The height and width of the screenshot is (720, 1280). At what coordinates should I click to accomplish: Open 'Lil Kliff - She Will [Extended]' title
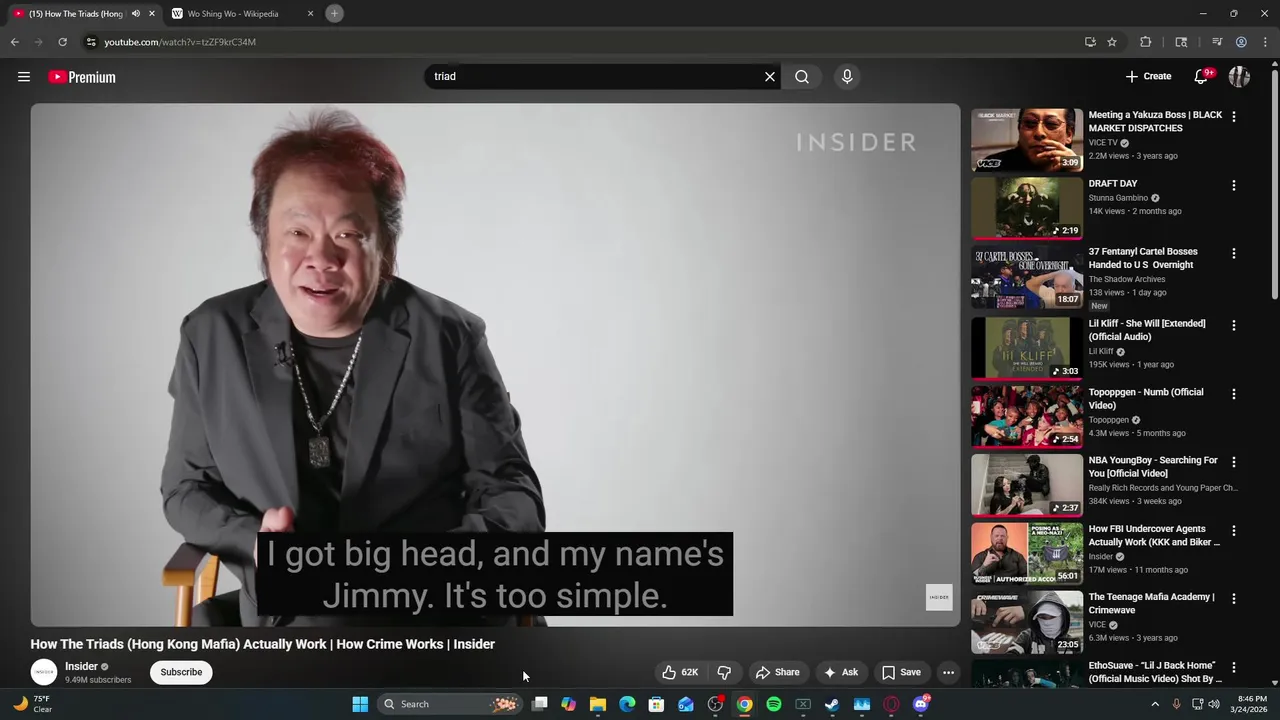[1147, 330]
